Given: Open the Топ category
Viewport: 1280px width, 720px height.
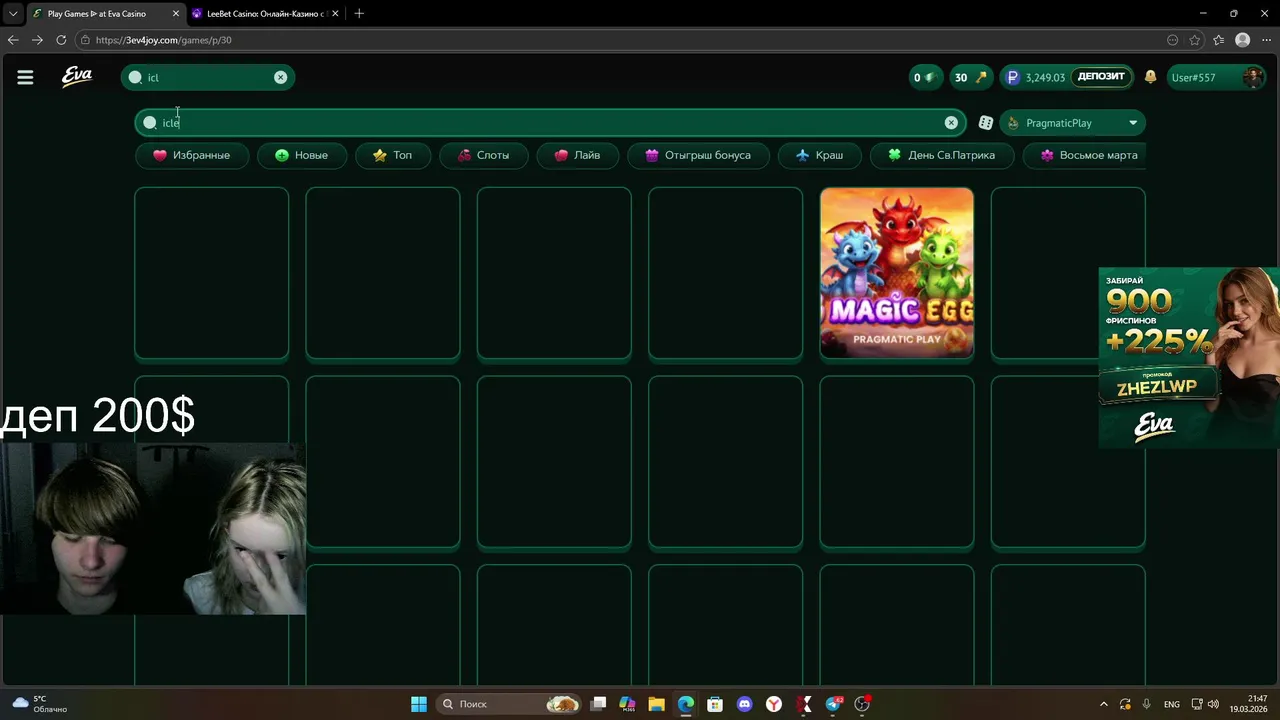Looking at the screenshot, I should click(x=392, y=155).
